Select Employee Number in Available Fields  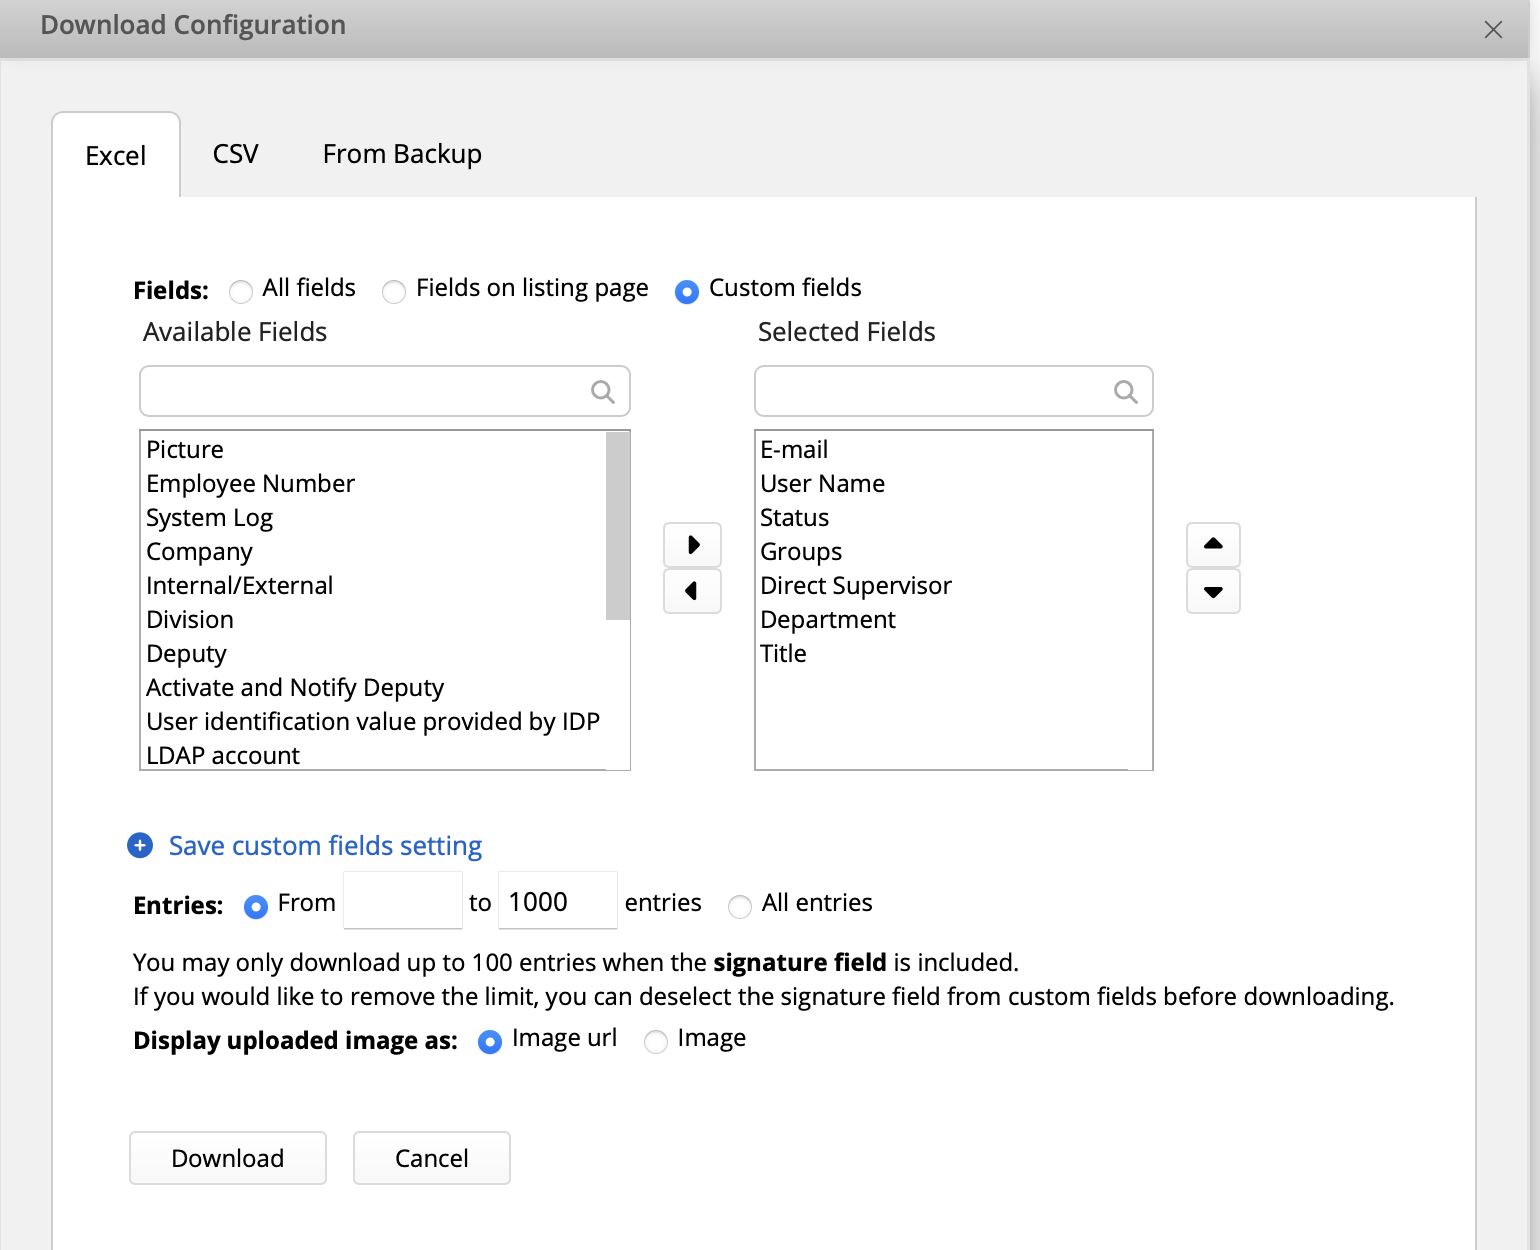(375, 483)
